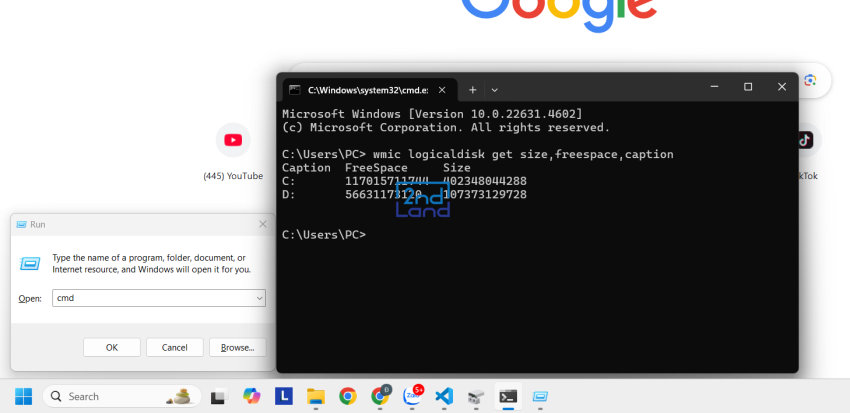Image resolution: width=850 pixels, height=413 pixels.
Task: Click the wmic logicaldisk command text
Action: click(x=523, y=154)
